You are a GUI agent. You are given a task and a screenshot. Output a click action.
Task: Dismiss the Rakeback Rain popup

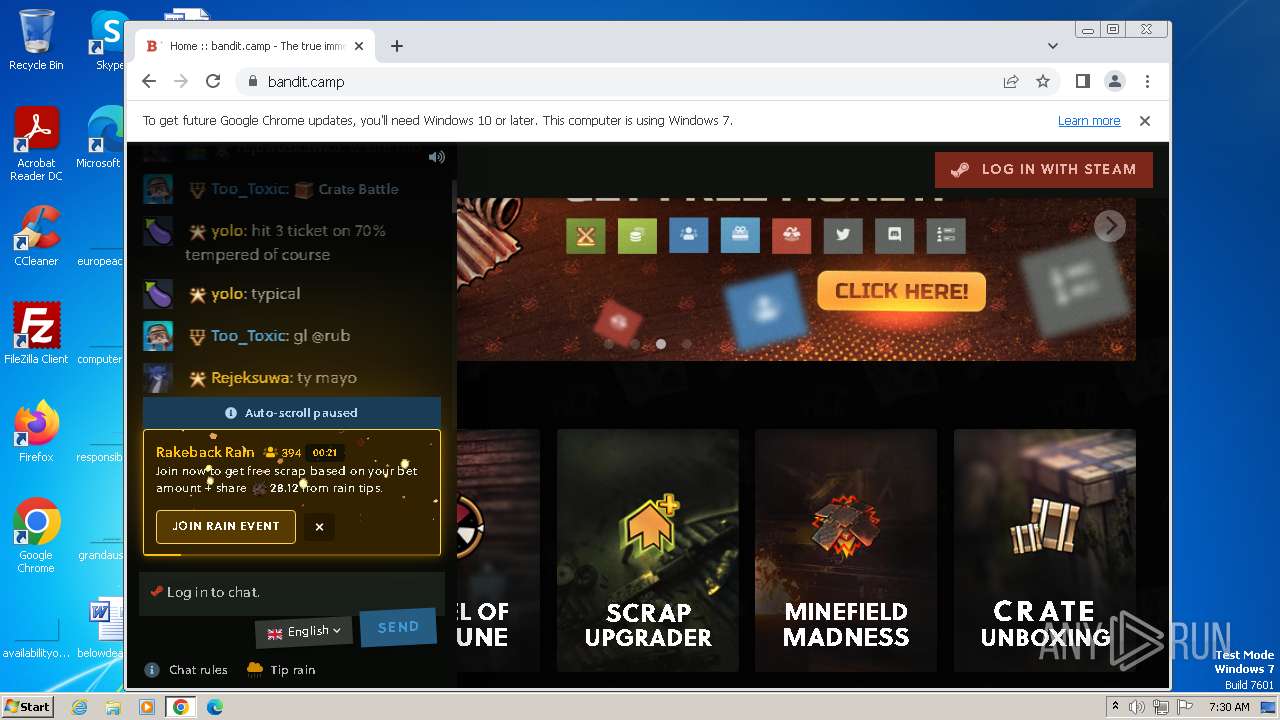pos(319,527)
